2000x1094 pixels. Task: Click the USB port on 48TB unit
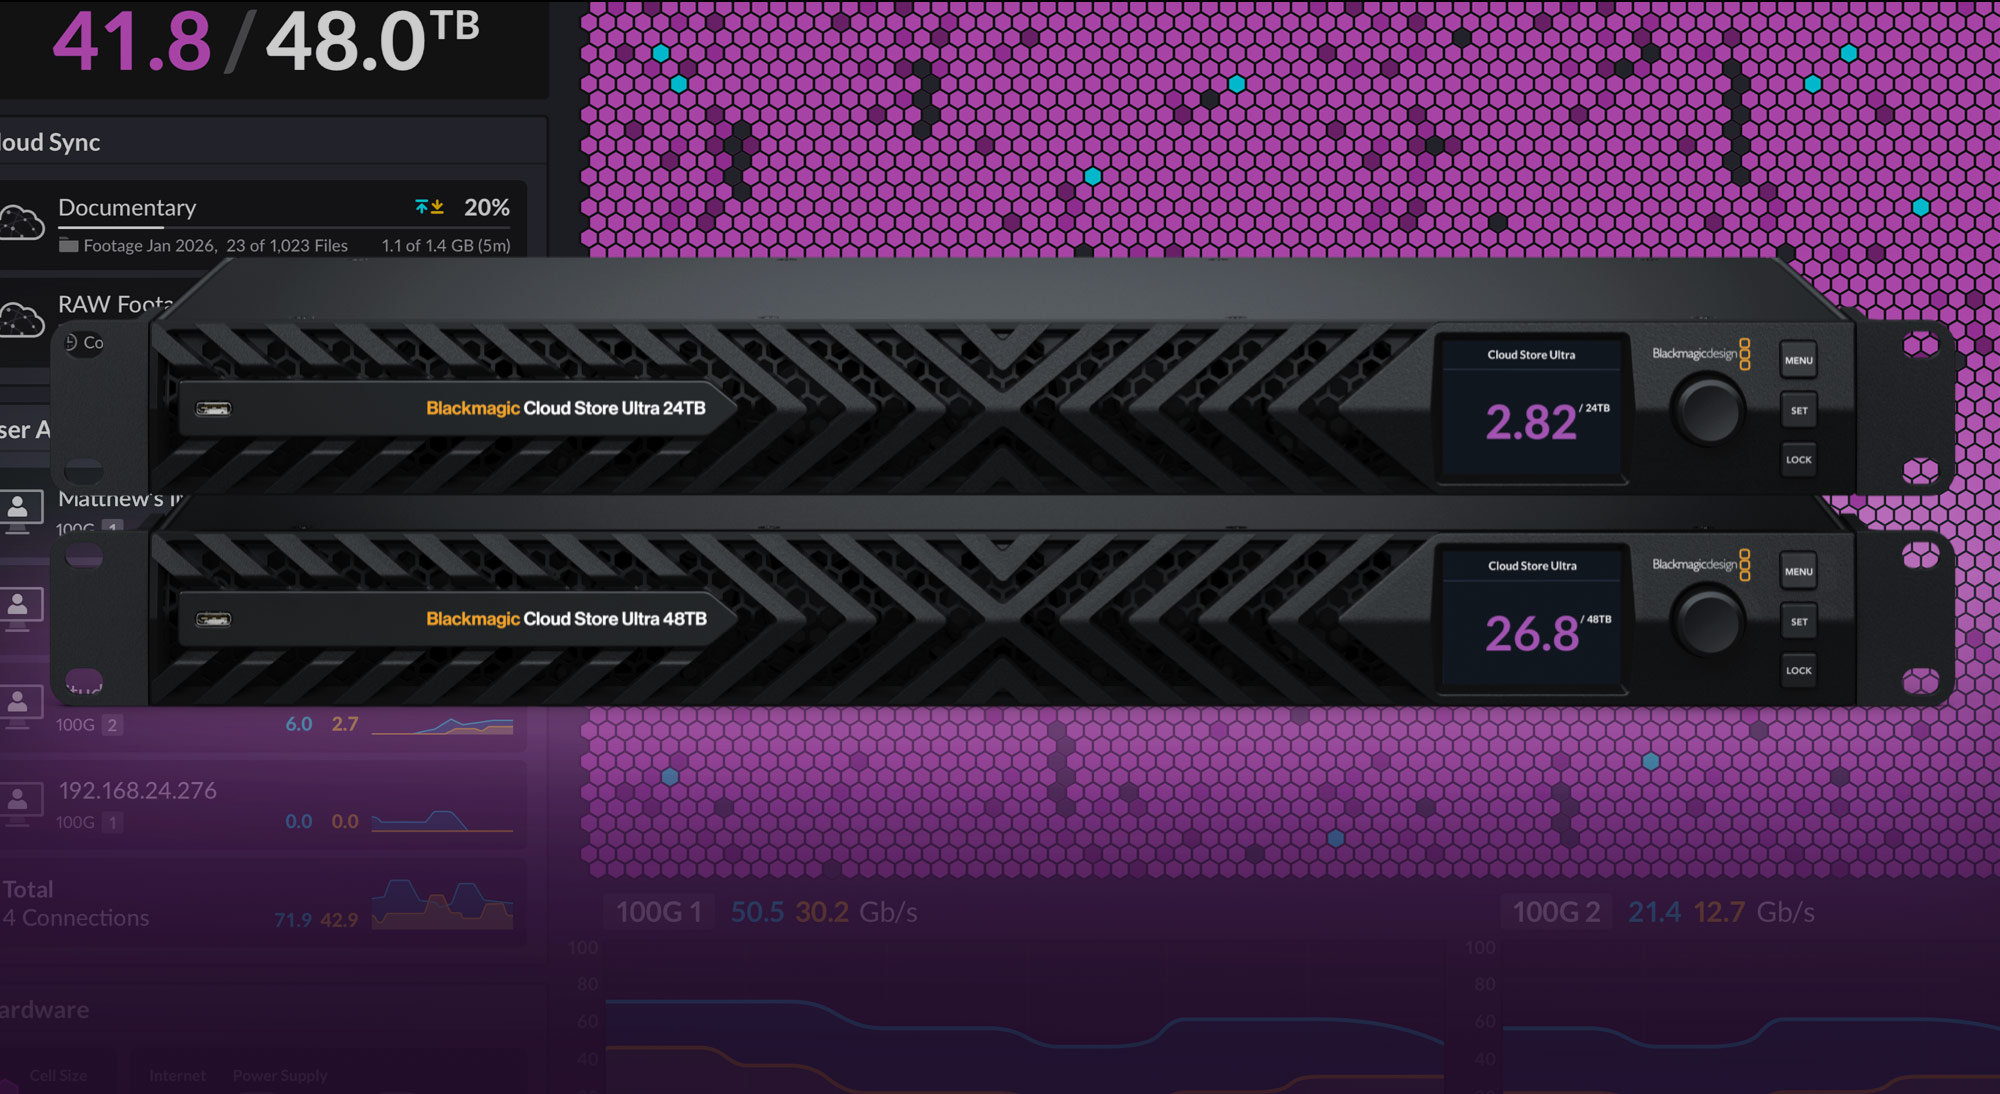[x=213, y=620]
